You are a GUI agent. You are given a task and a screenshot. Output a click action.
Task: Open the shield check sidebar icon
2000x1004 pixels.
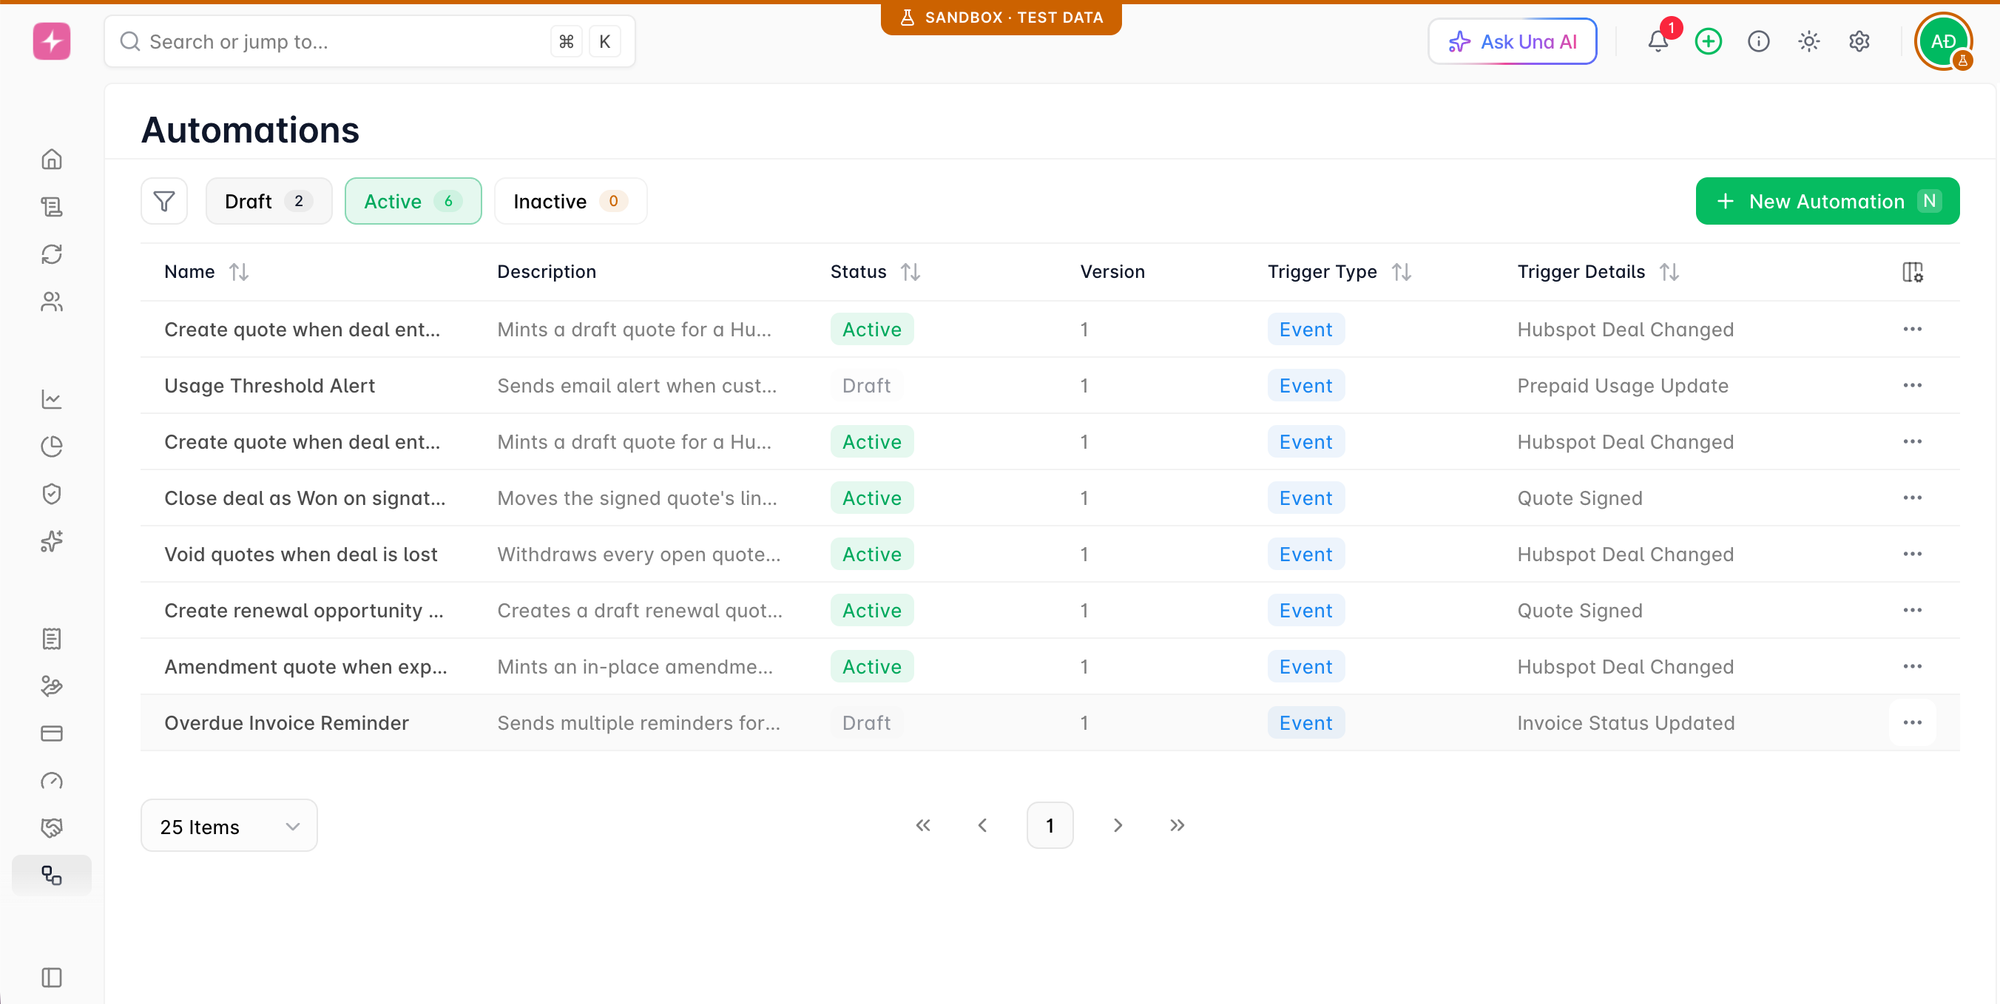pos(52,494)
